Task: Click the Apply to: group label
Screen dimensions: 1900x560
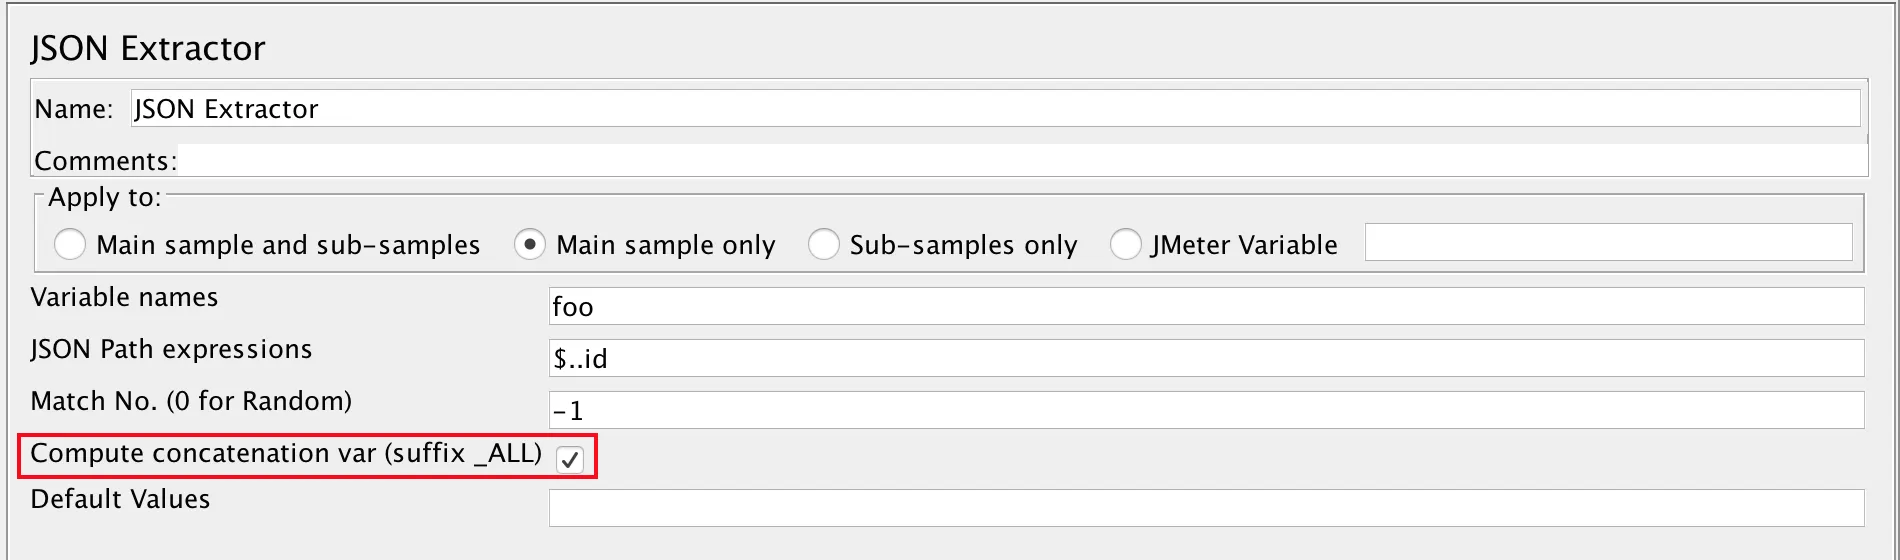Action: point(104,197)
